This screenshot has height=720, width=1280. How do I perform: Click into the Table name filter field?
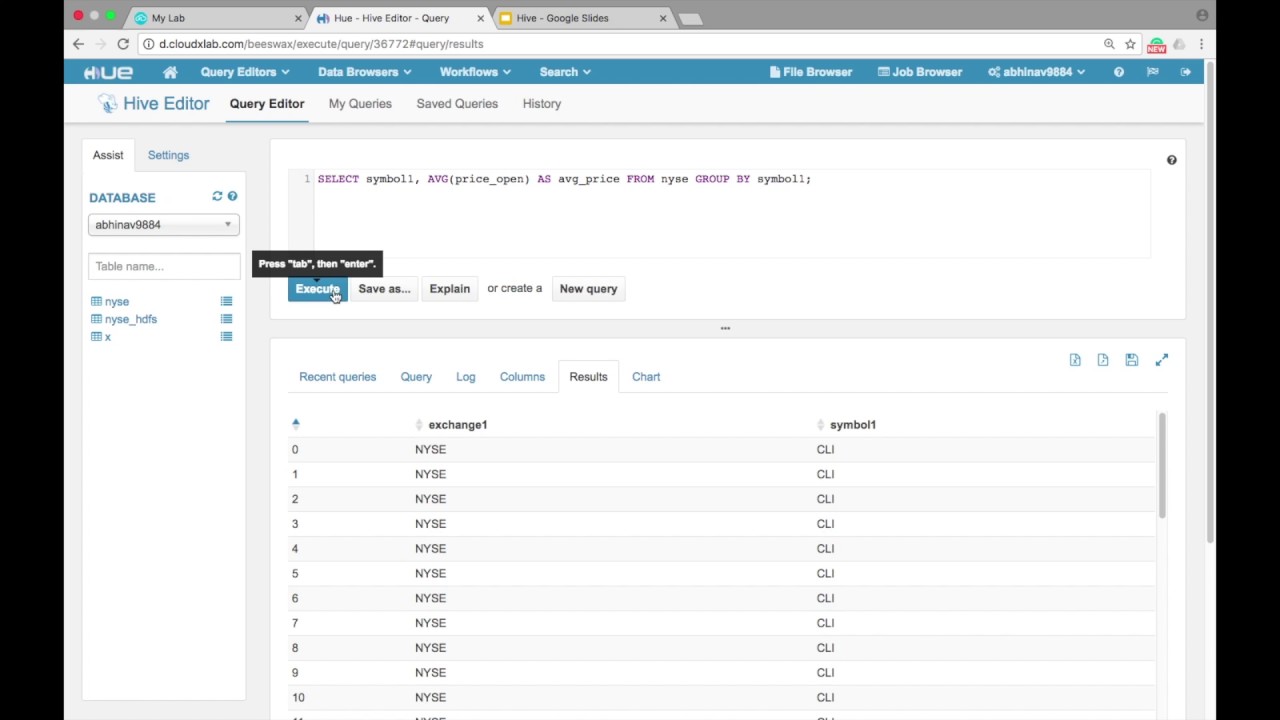tap(164, 266)
